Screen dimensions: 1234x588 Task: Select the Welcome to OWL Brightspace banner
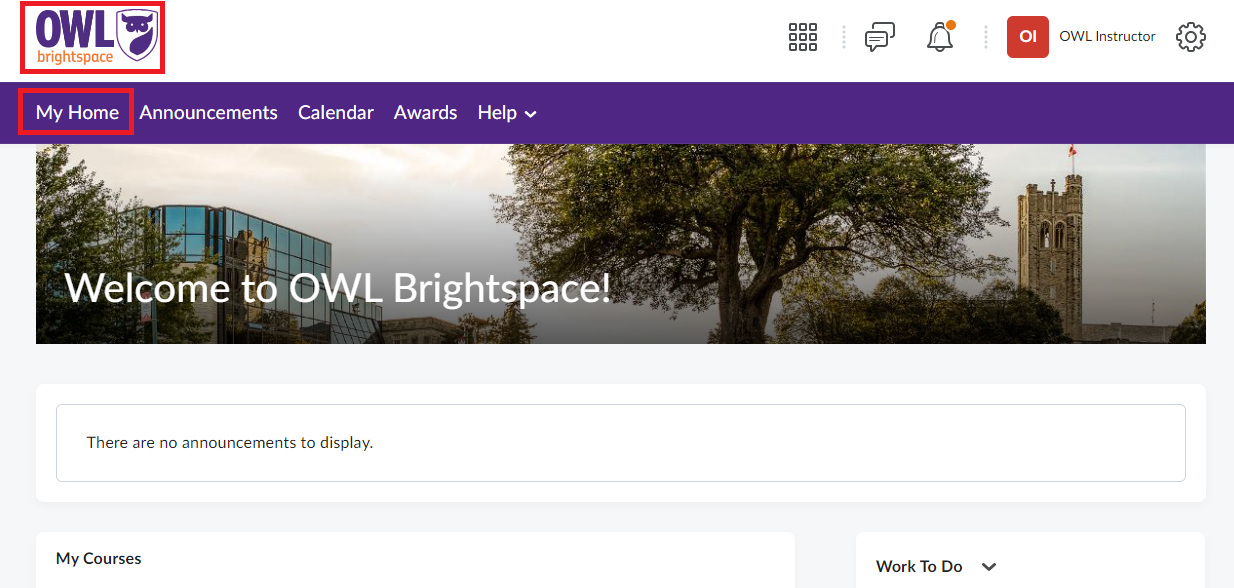pos(620,242)
